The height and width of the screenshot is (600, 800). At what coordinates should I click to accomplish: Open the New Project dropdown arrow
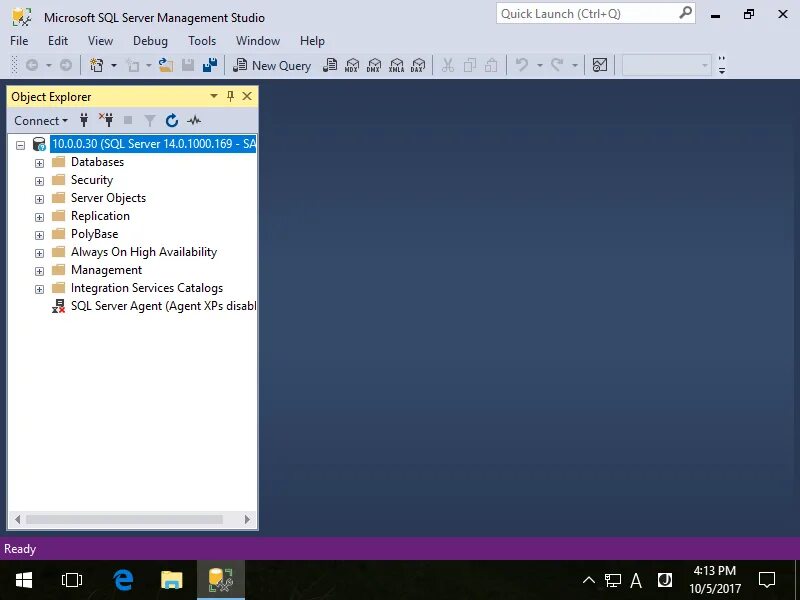point(114,65)
